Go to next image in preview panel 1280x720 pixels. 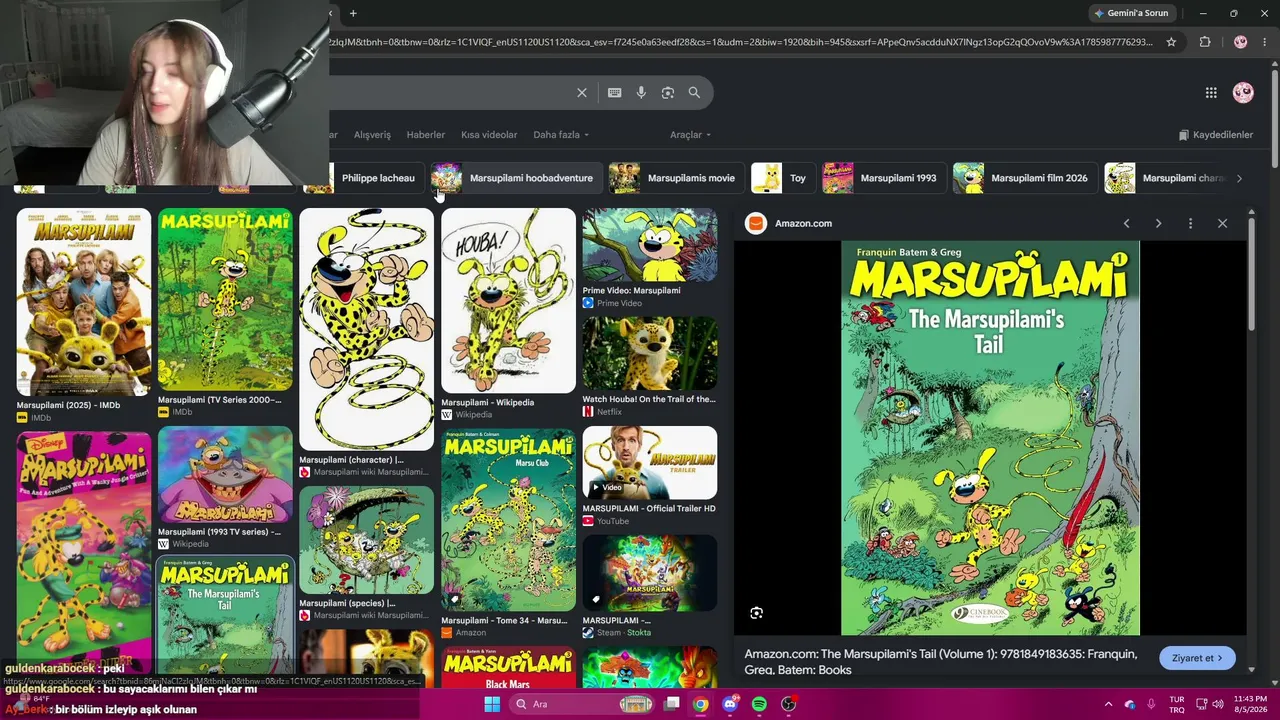pos(1158,223)
